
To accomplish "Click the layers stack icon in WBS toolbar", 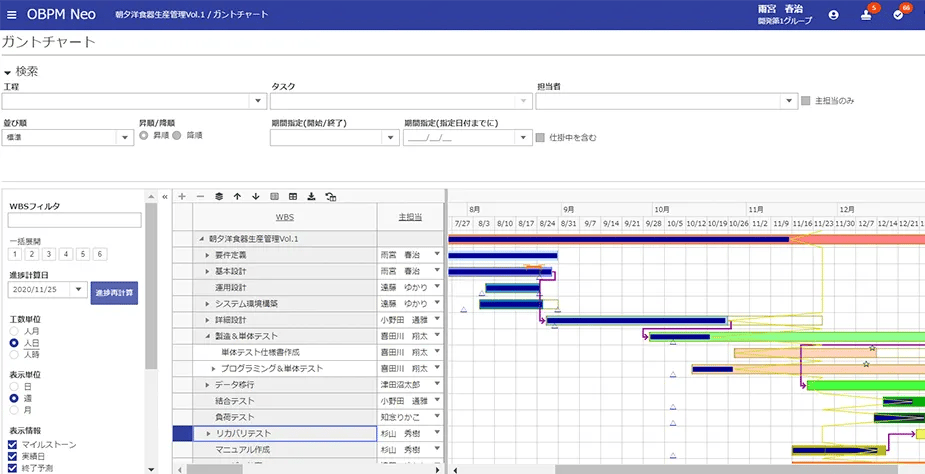I will [219, 197].
